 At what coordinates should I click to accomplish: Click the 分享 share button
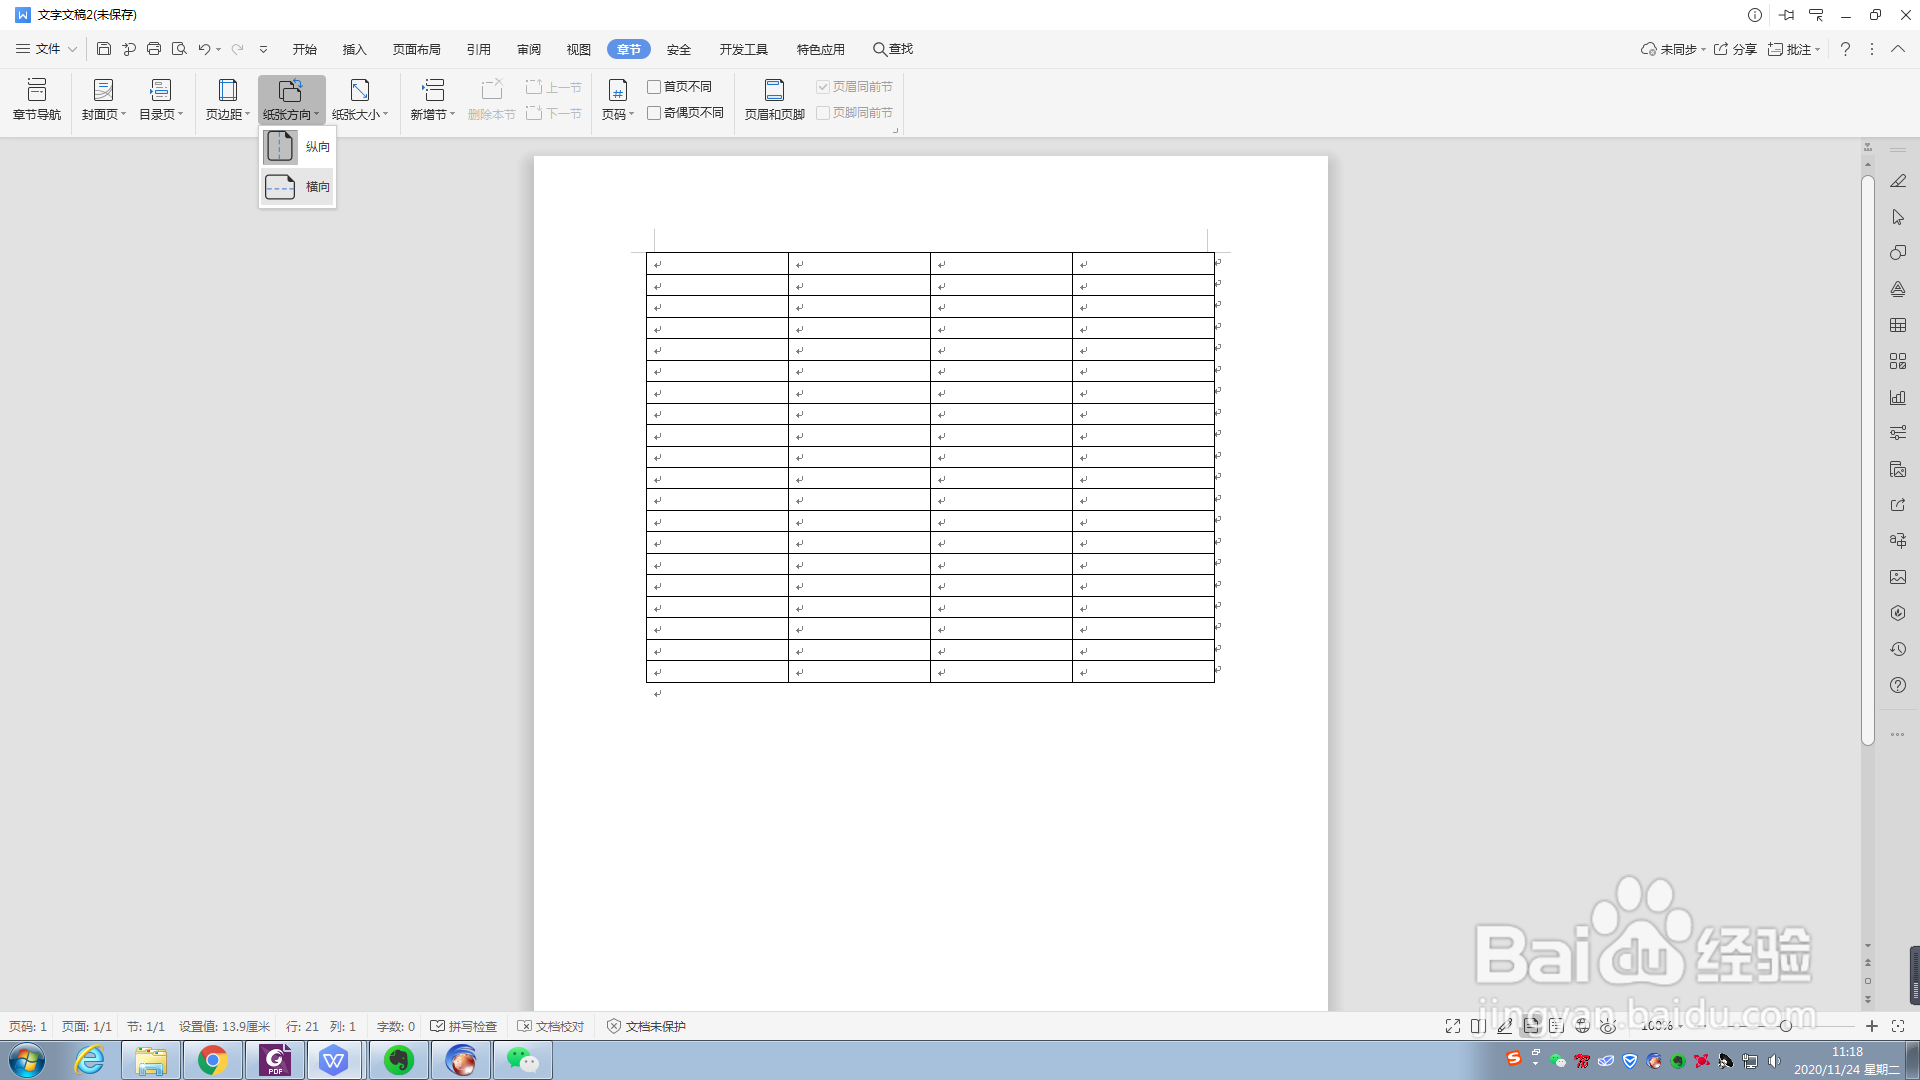click(x=1735, y=49)
